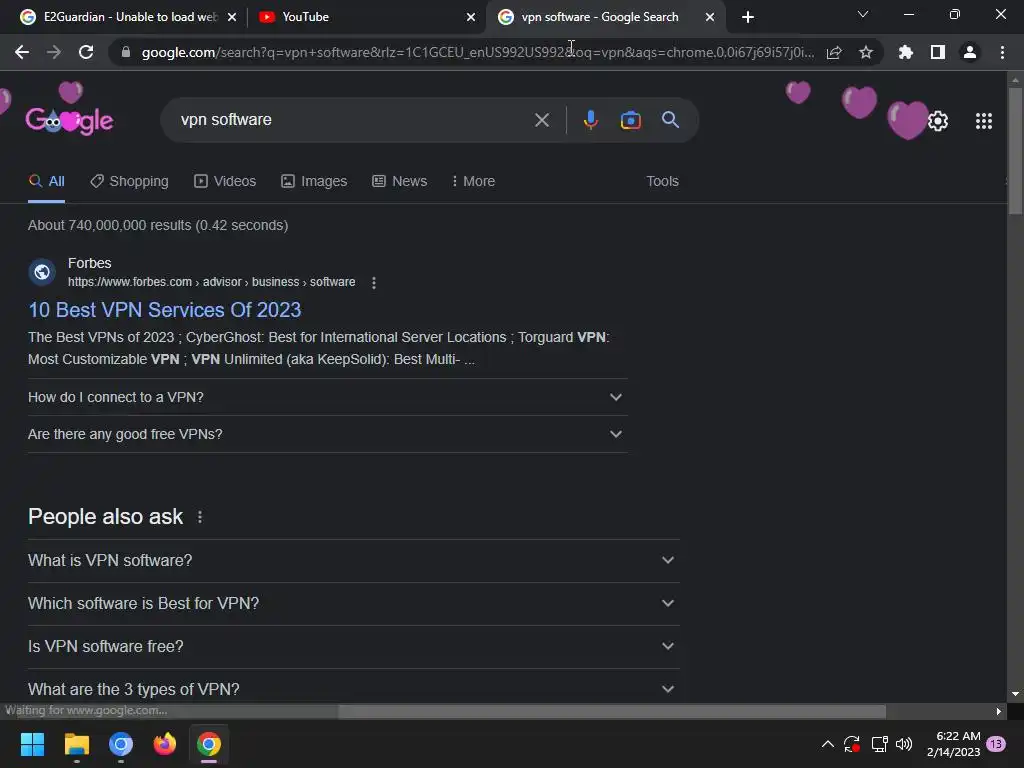
Task: Expand What are the 3 types of VPN?
Action: 353,689
